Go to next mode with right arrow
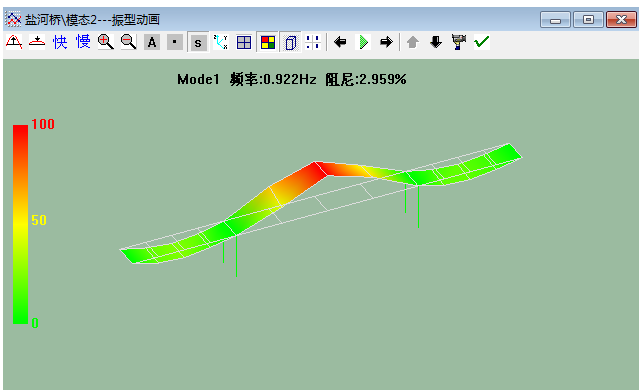This screenshot has width=641, height=392. click(x=386, y=42)
